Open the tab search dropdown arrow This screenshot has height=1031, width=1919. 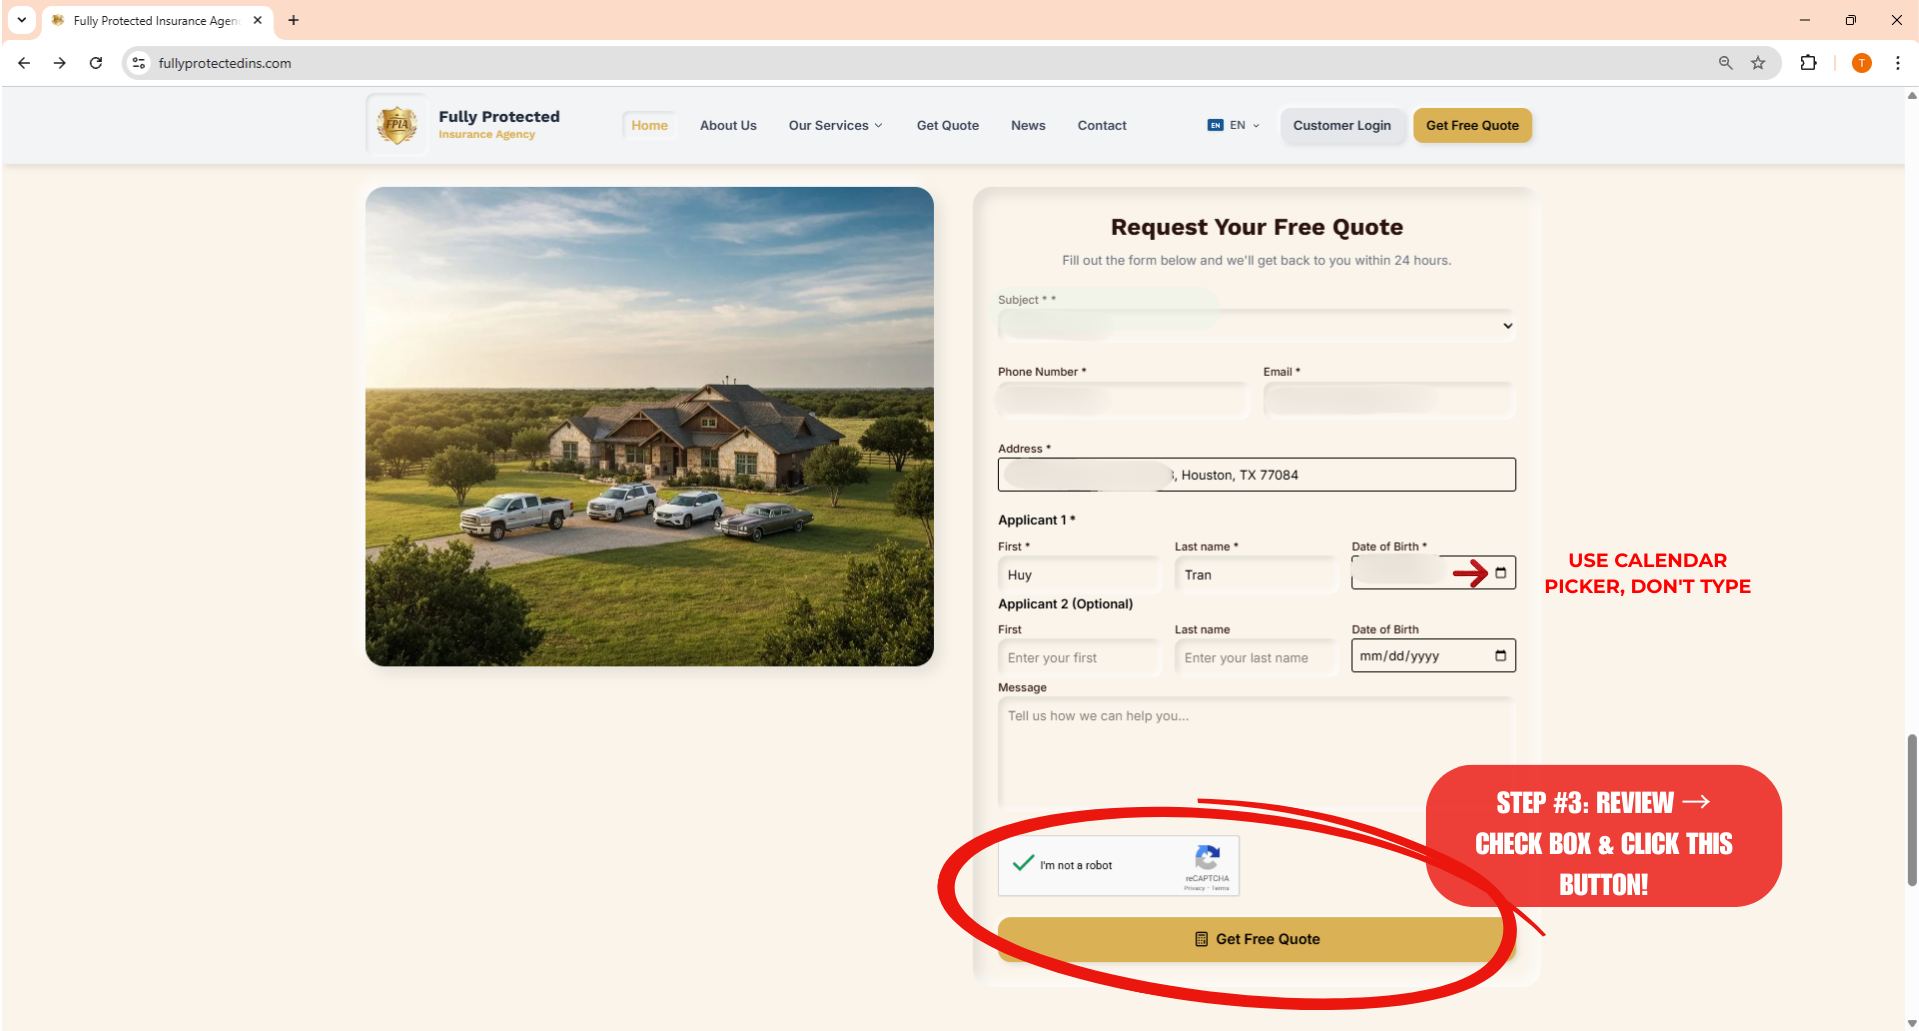[x=21, y=20]
